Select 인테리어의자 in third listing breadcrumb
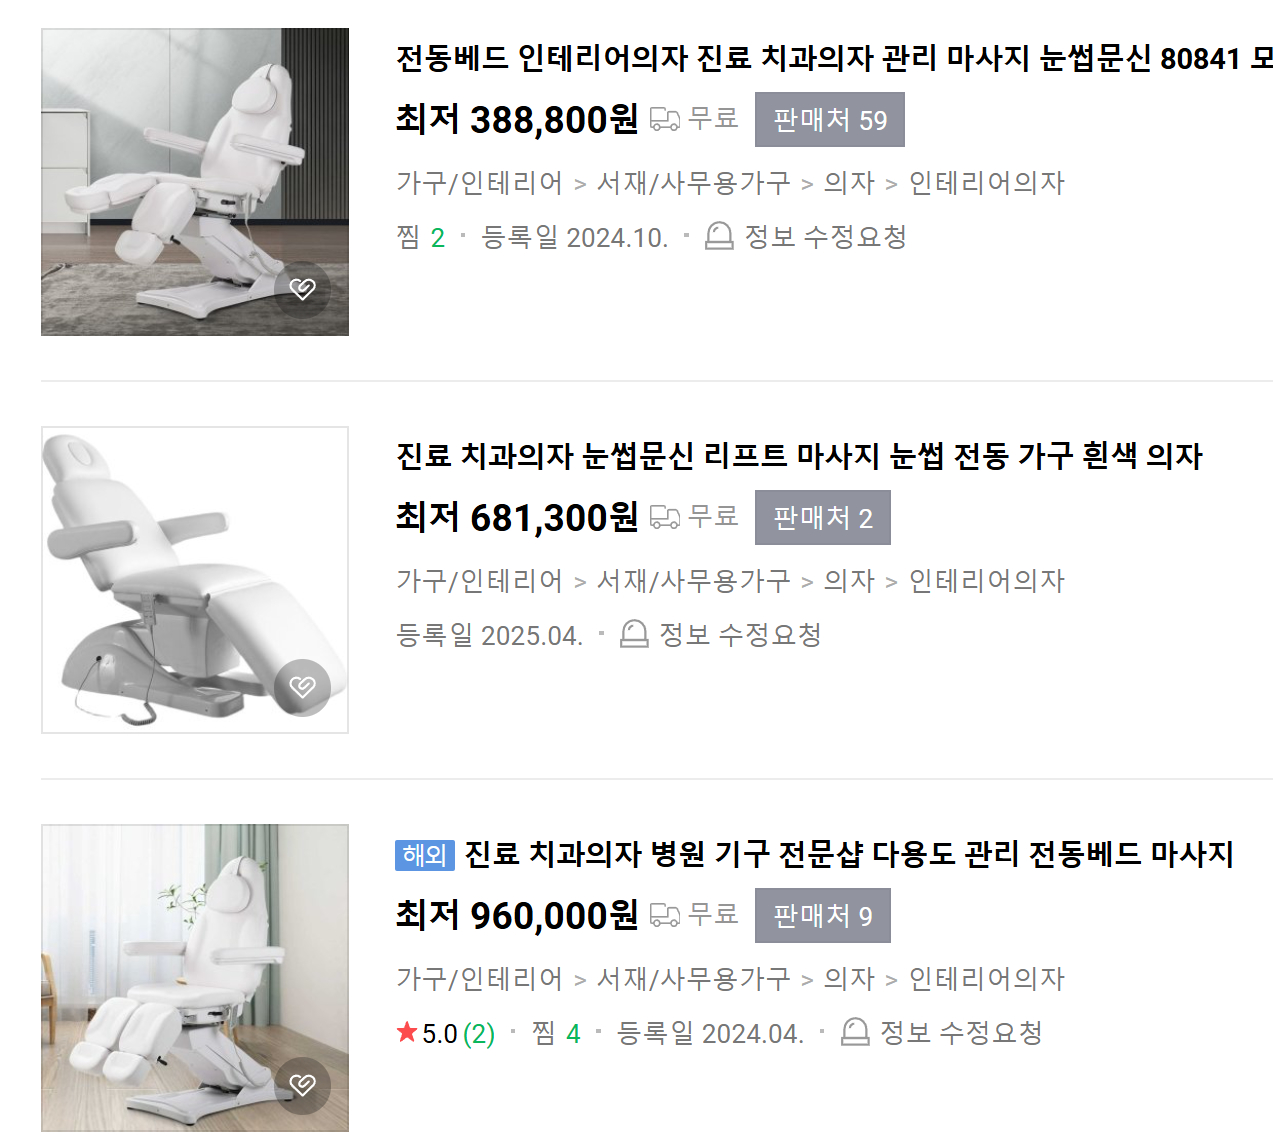The height and width of the screenshot is (1143, 1273). click(x=987, y=979)
